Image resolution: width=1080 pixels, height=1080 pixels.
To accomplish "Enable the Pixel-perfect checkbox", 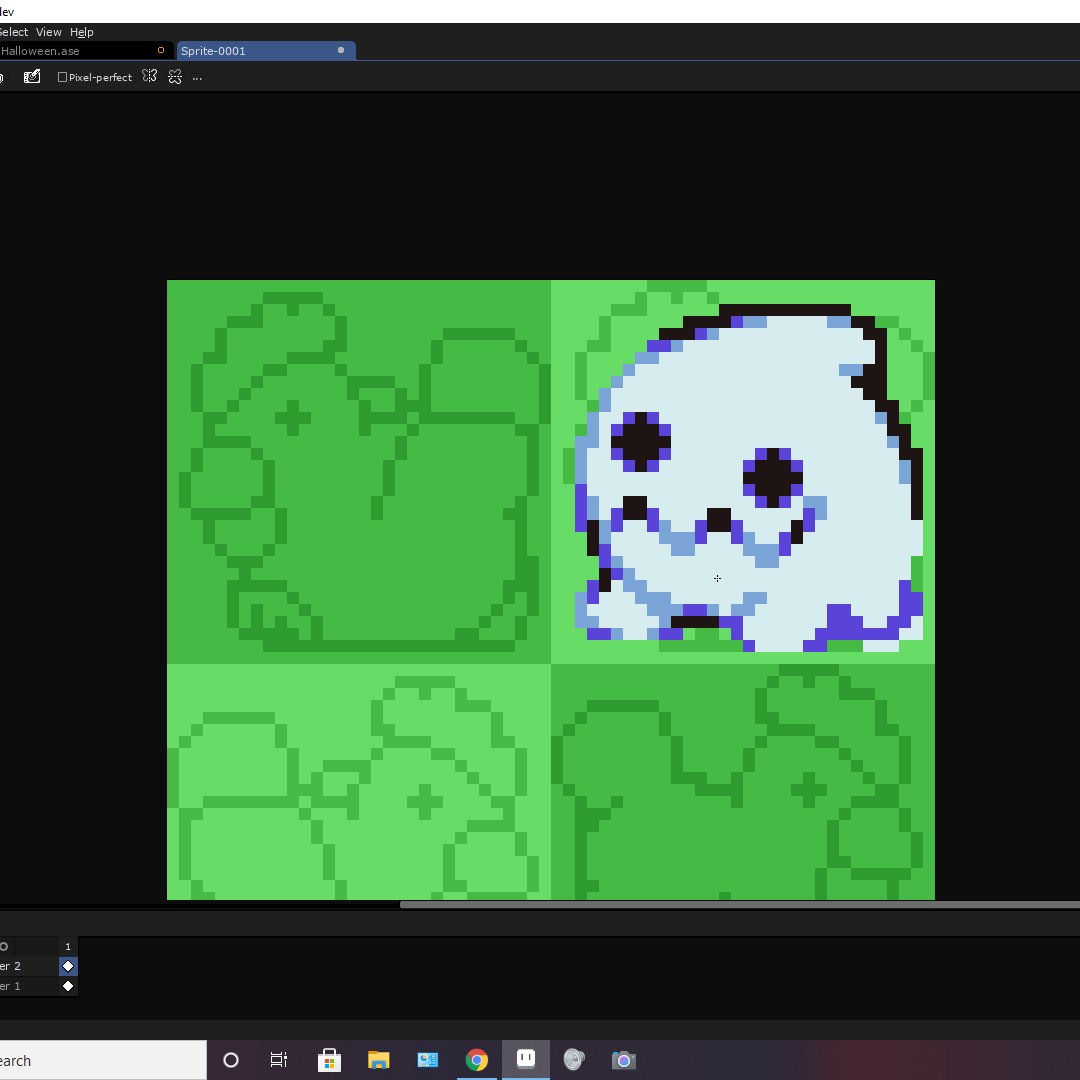I will tap(63, 77).
